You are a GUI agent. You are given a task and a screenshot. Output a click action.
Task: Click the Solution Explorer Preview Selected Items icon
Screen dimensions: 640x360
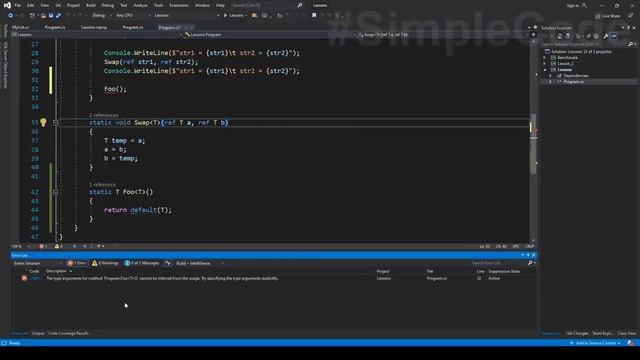click(614, 36)
